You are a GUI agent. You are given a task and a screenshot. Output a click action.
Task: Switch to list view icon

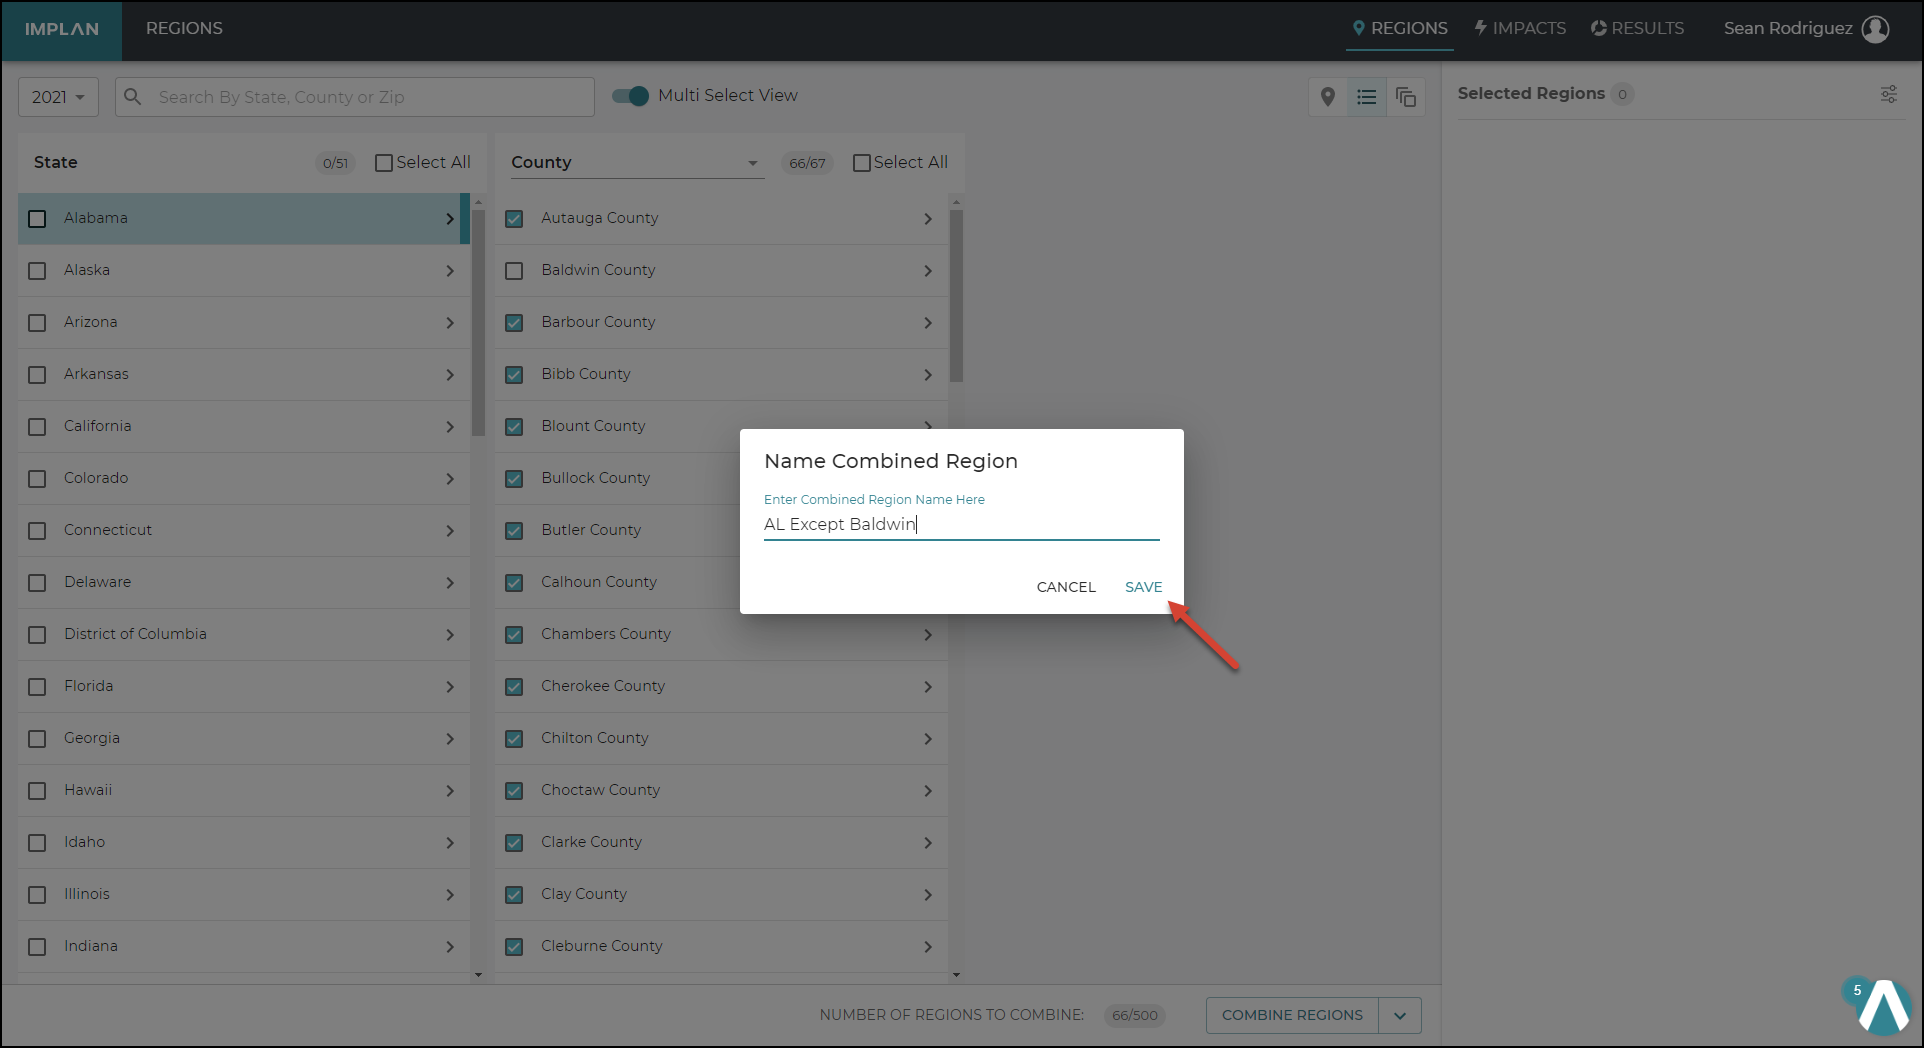click(1366, 97)
